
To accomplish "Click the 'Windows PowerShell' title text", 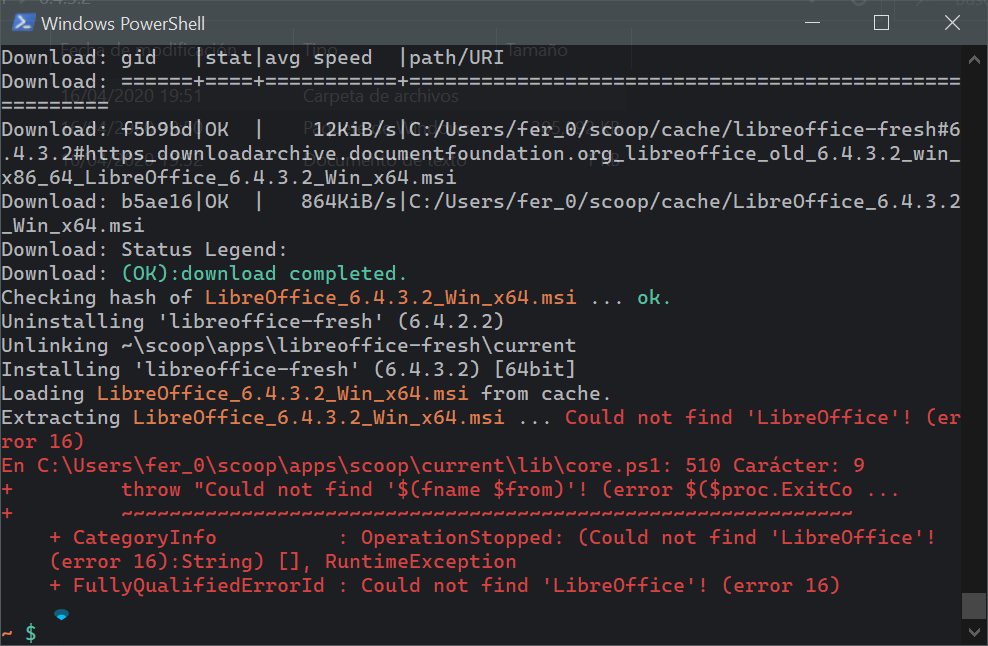I will point(123,24).
